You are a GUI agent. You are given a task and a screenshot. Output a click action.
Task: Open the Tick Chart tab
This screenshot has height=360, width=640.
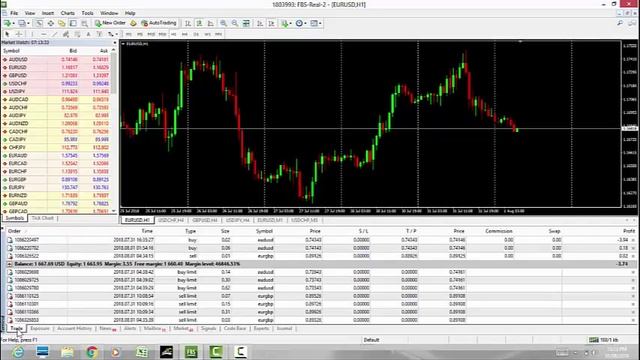(42, 218)
